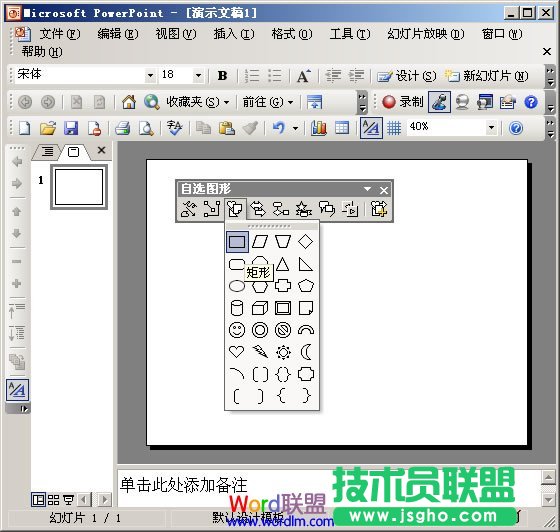Expand the font size dropdown showing 18
The height and width of the screenshot is (532, 560).
pyautogui.click(x=198, y=76)
